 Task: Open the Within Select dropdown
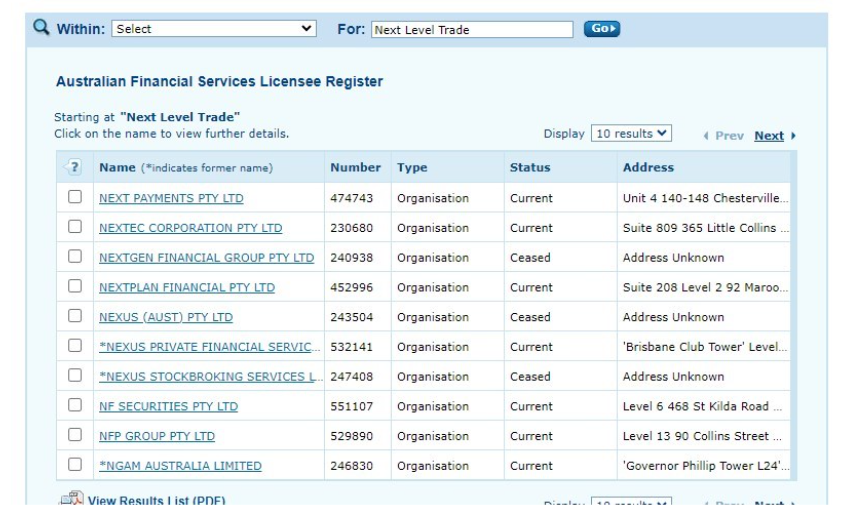[214, 29]
